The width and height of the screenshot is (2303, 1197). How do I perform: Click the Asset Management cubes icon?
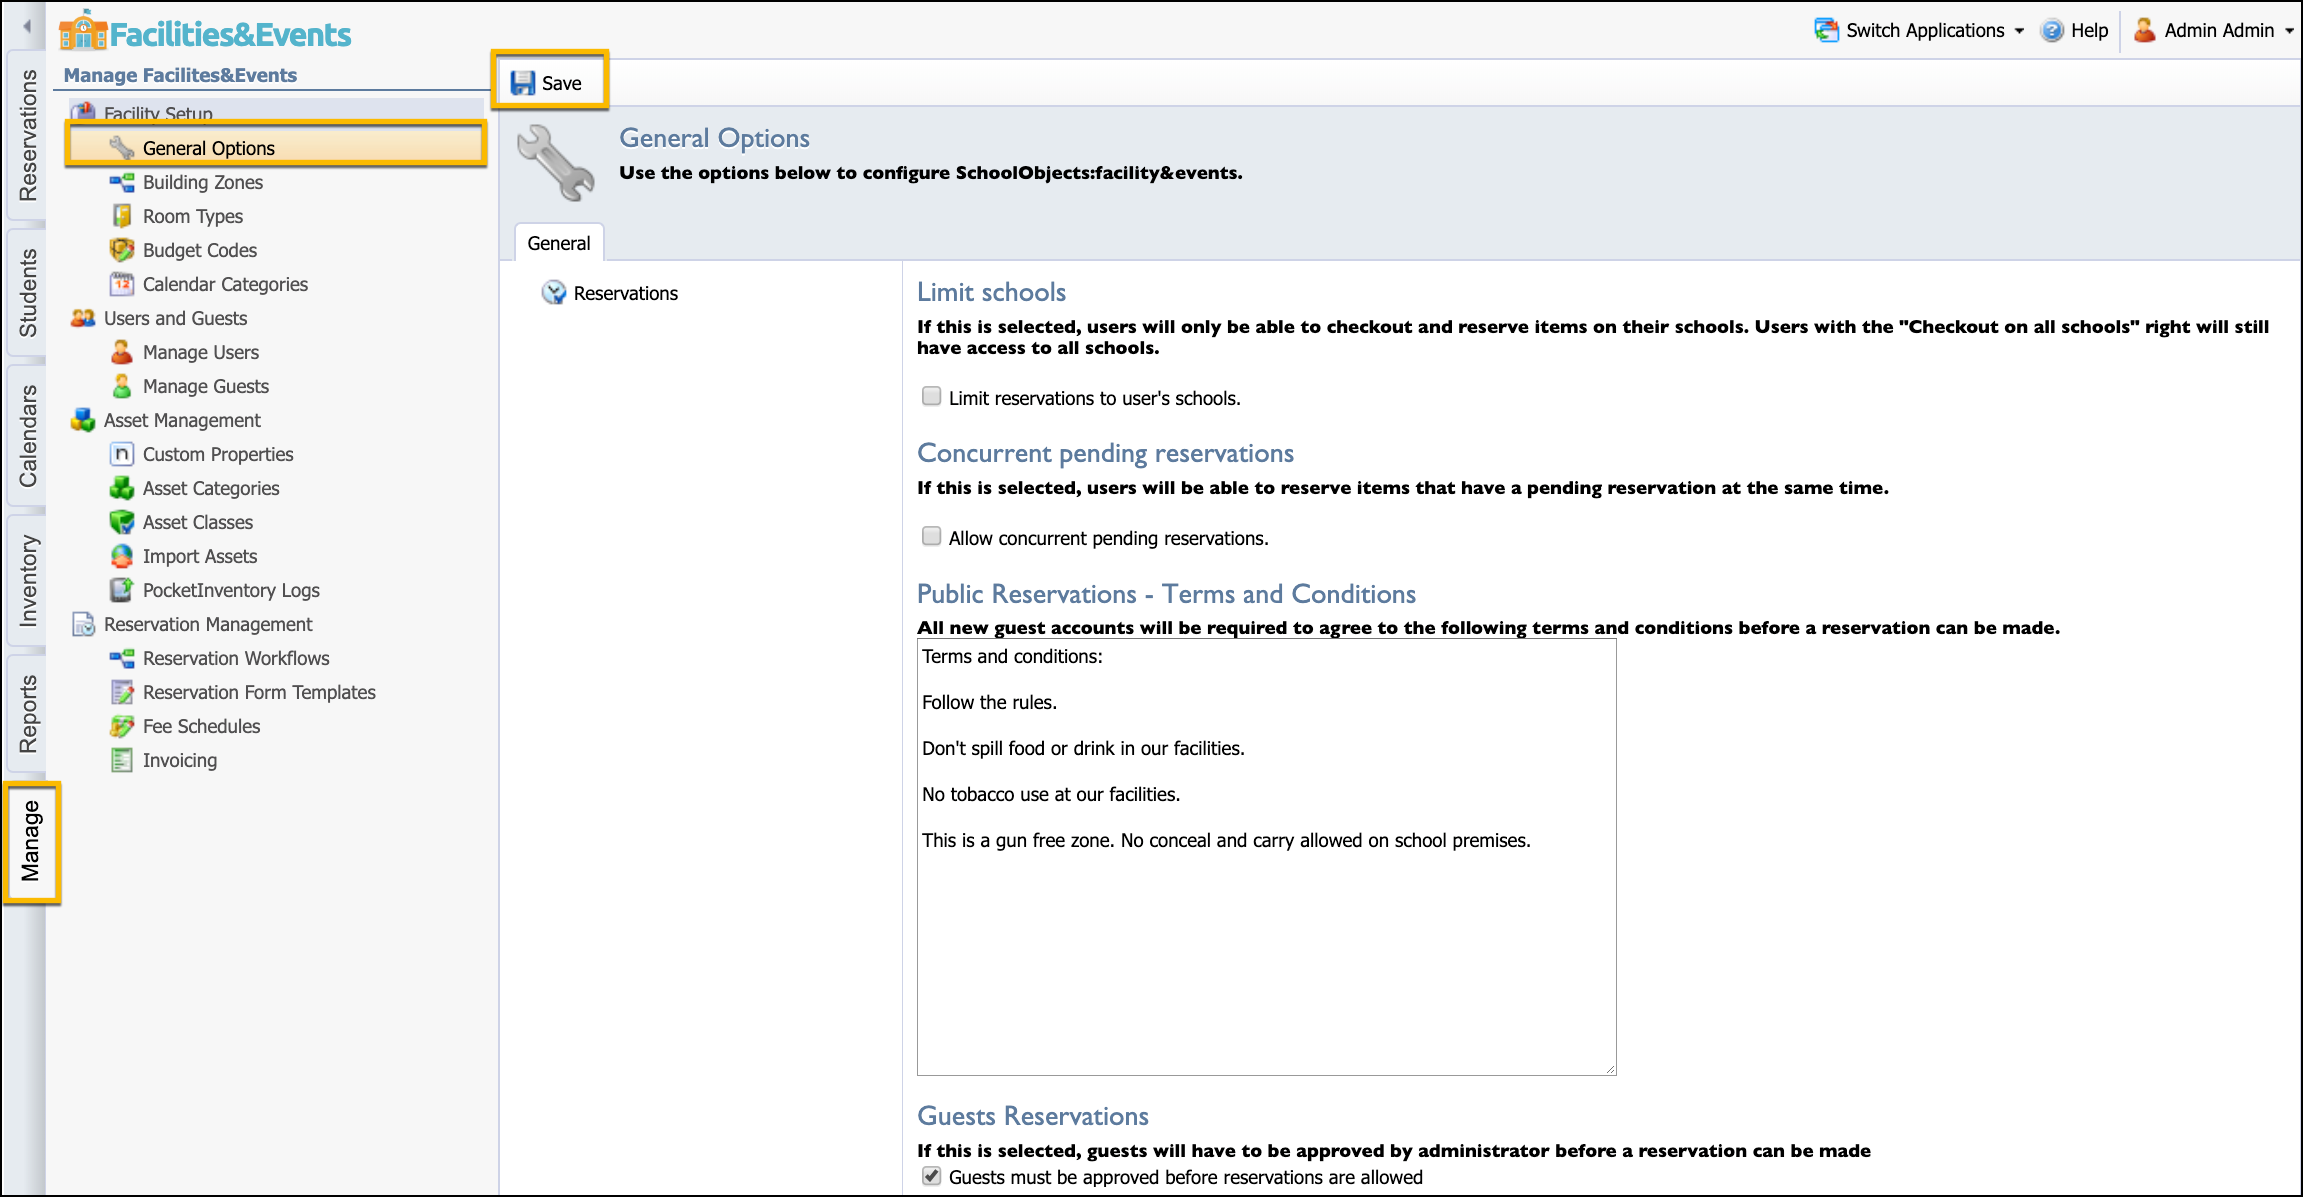tap(83, 420)
